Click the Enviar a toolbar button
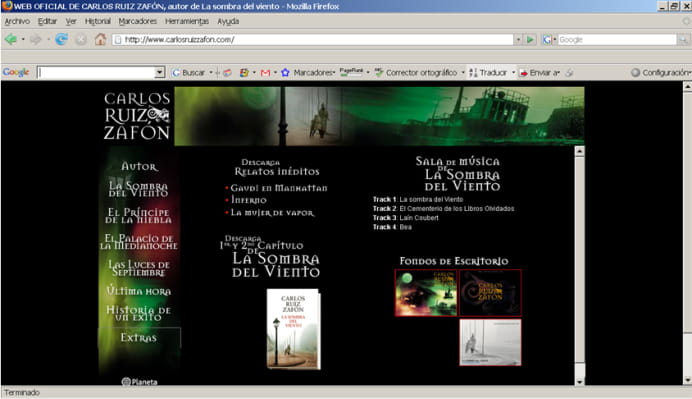 pos(539,73)
